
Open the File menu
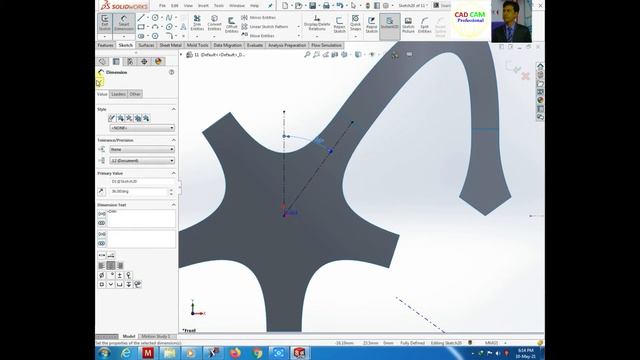pos(162,6)
